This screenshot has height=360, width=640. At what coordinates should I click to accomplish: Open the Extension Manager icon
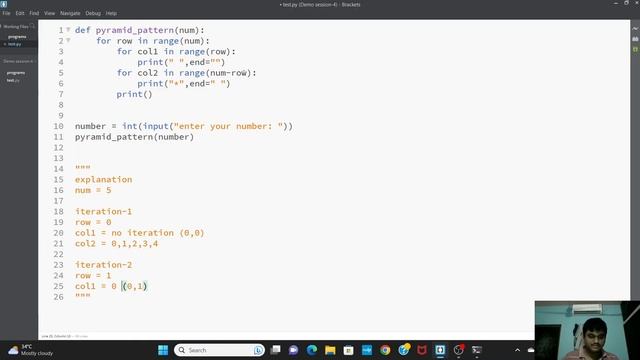point(635,39)
